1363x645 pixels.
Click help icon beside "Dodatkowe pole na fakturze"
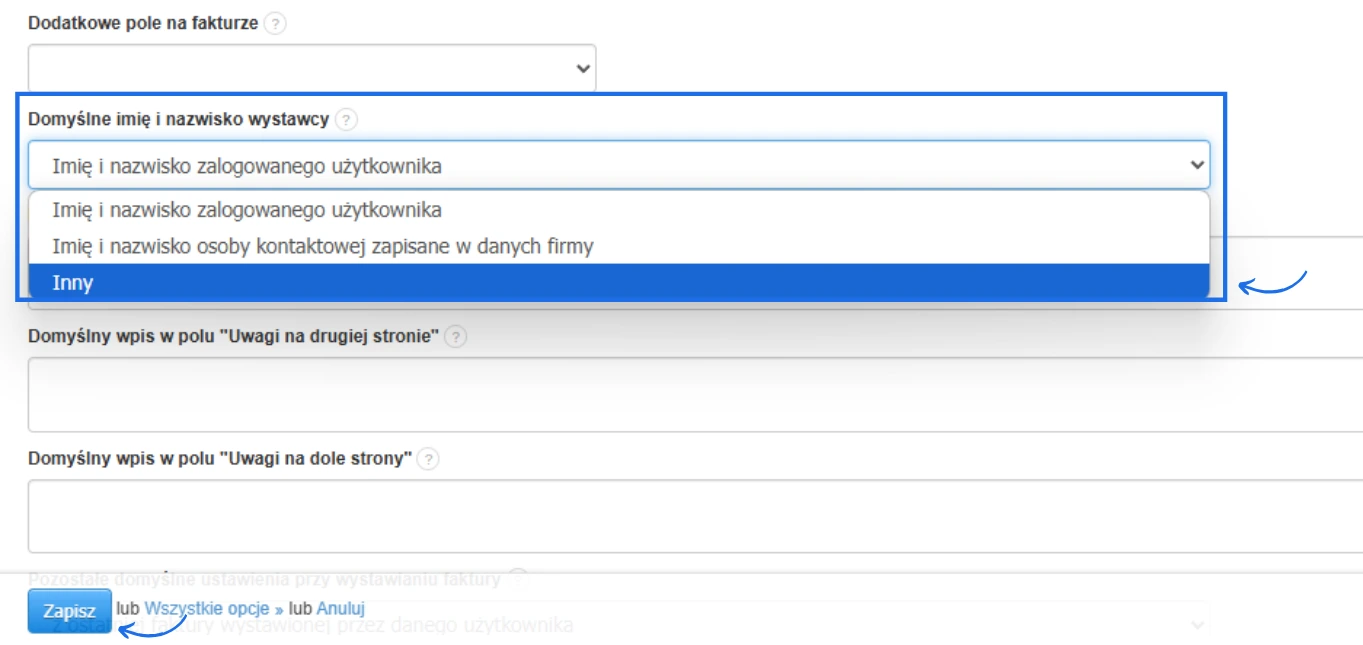275,24
